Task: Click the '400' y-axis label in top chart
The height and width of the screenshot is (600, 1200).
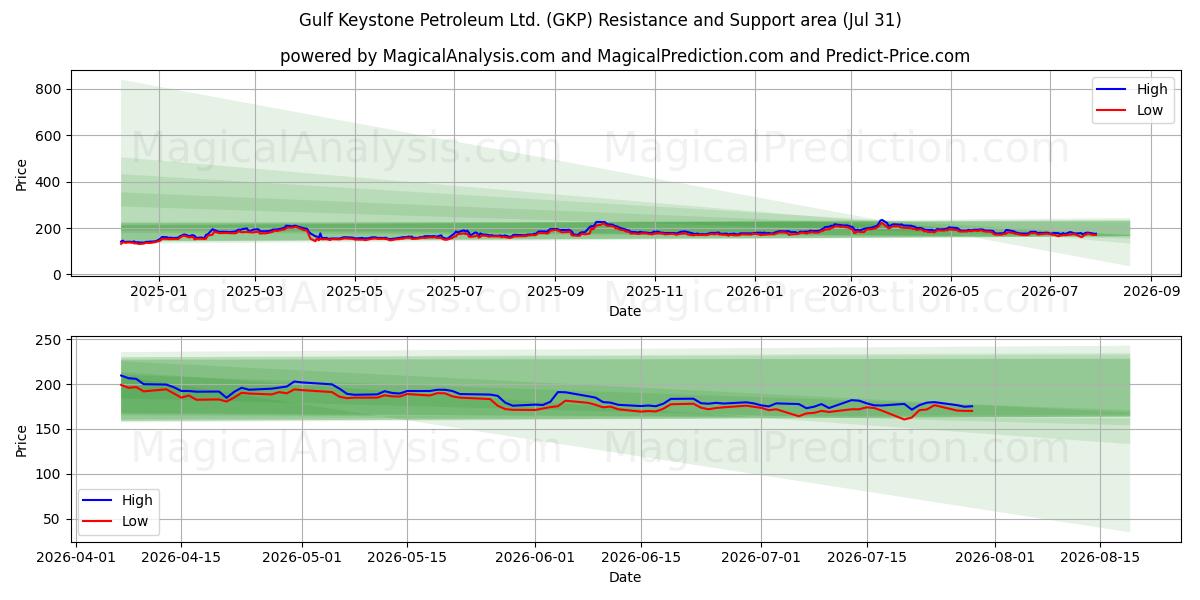Action: point(49,182)
